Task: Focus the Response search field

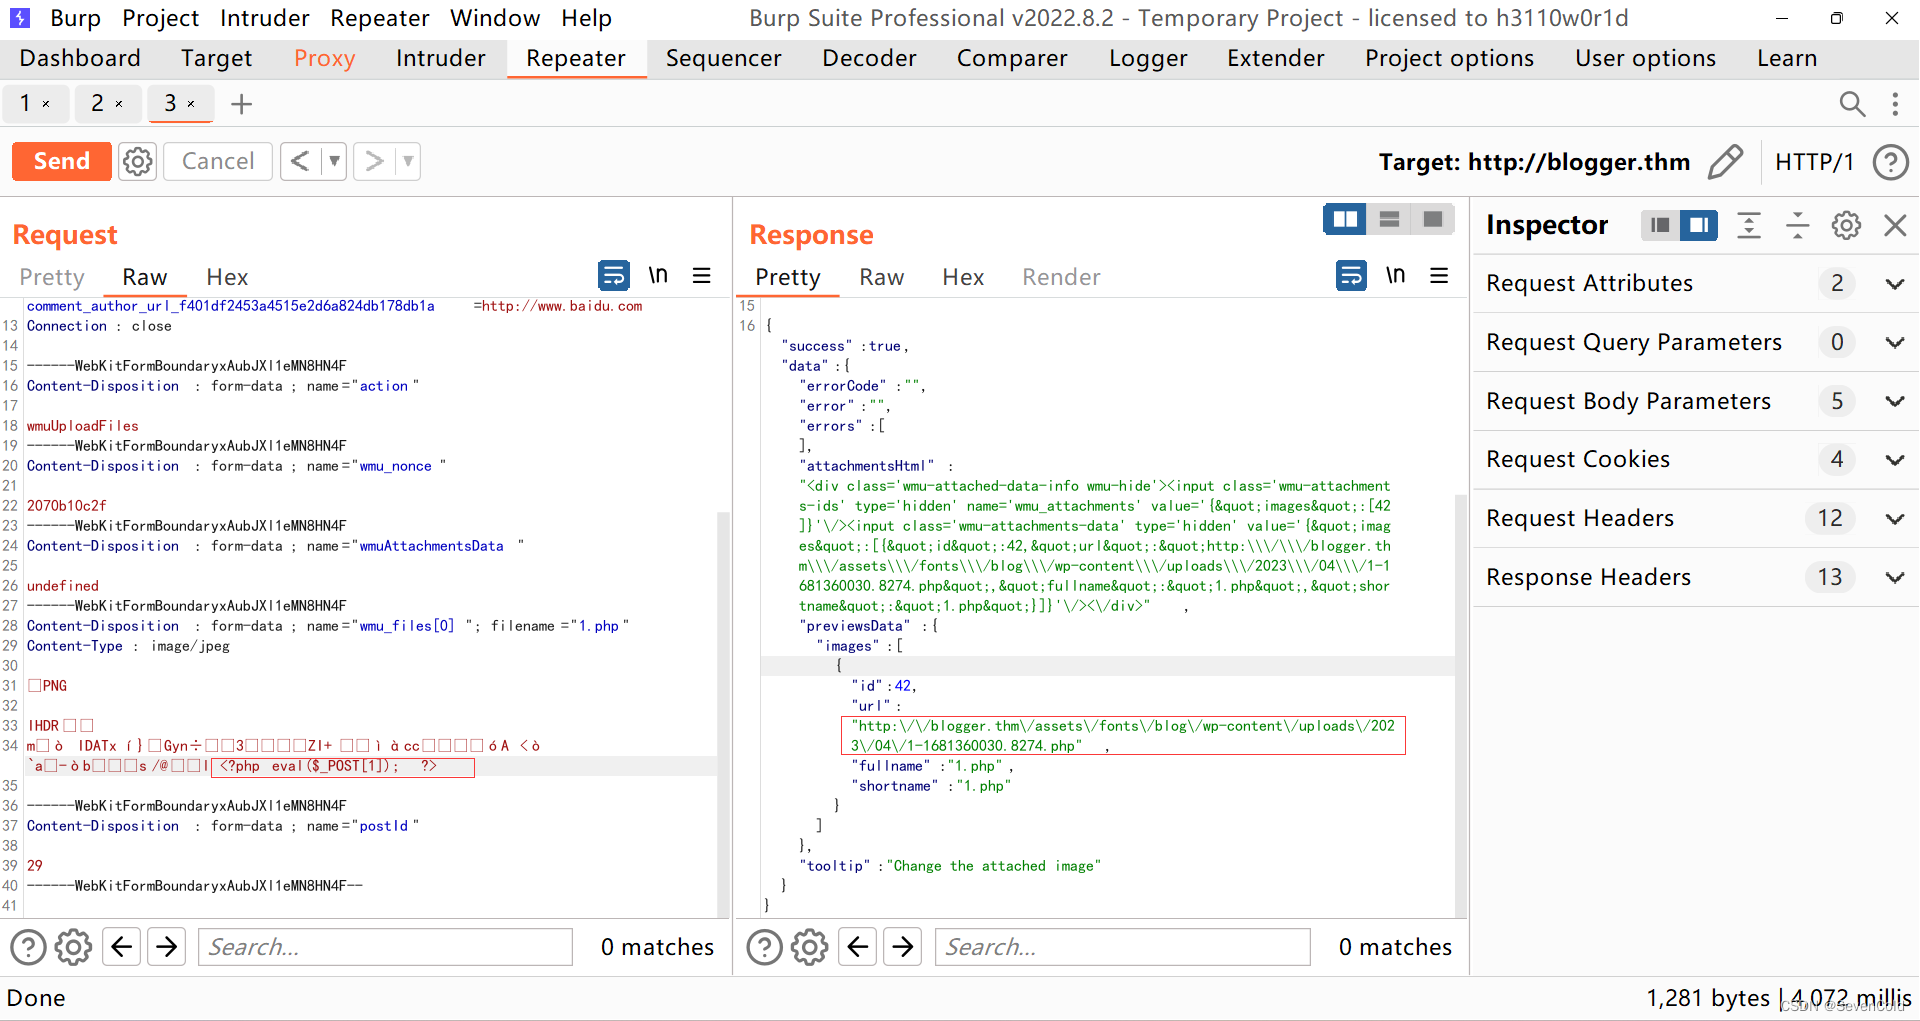Action: point(1123,946)
